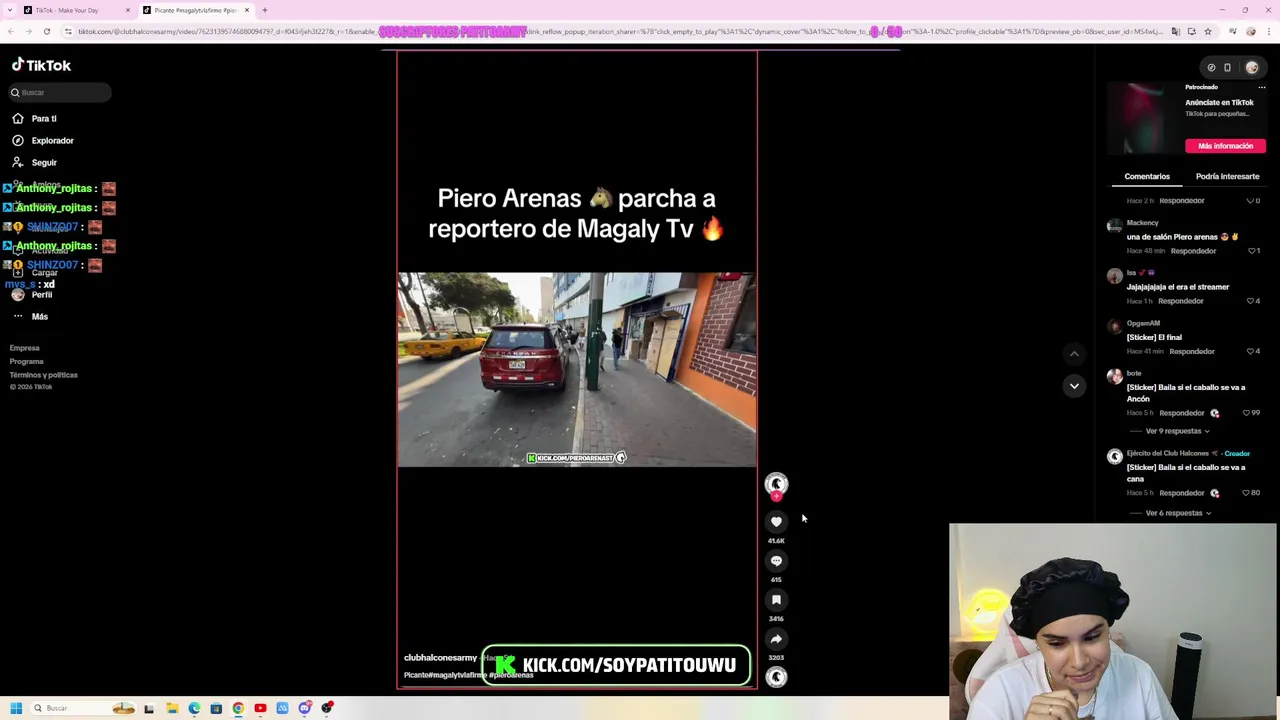
Task: Open Explorar in the sidebar
Action: (52, 140)
